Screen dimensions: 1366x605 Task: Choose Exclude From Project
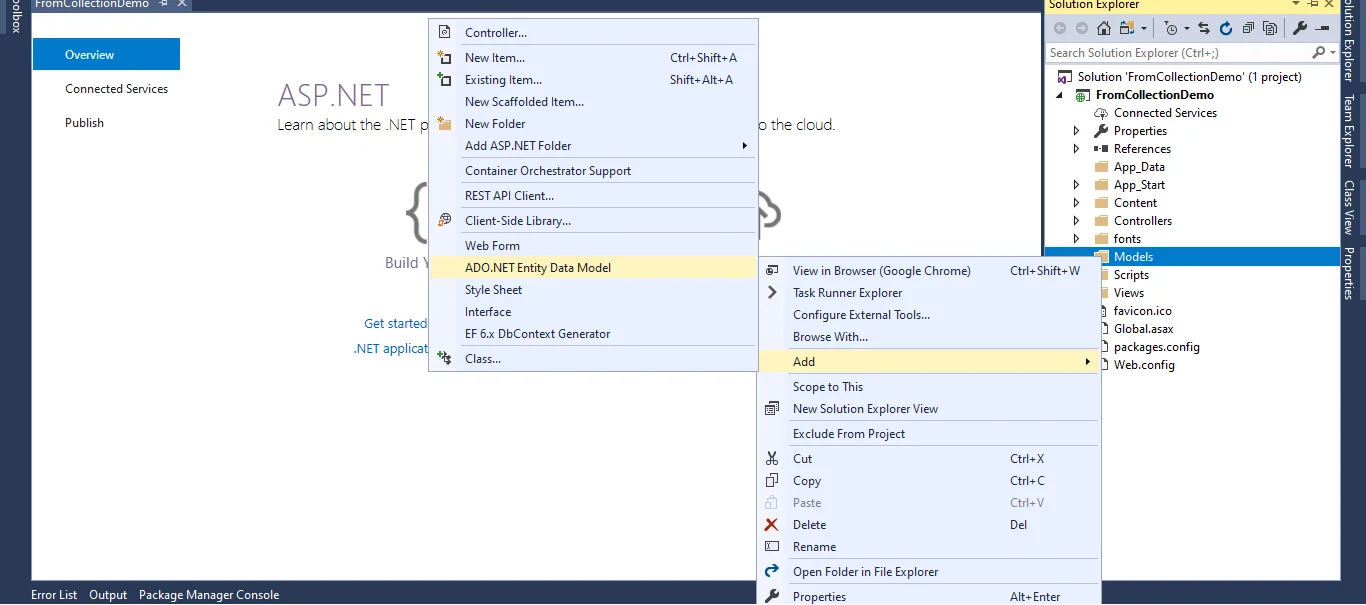pos(929,434)
